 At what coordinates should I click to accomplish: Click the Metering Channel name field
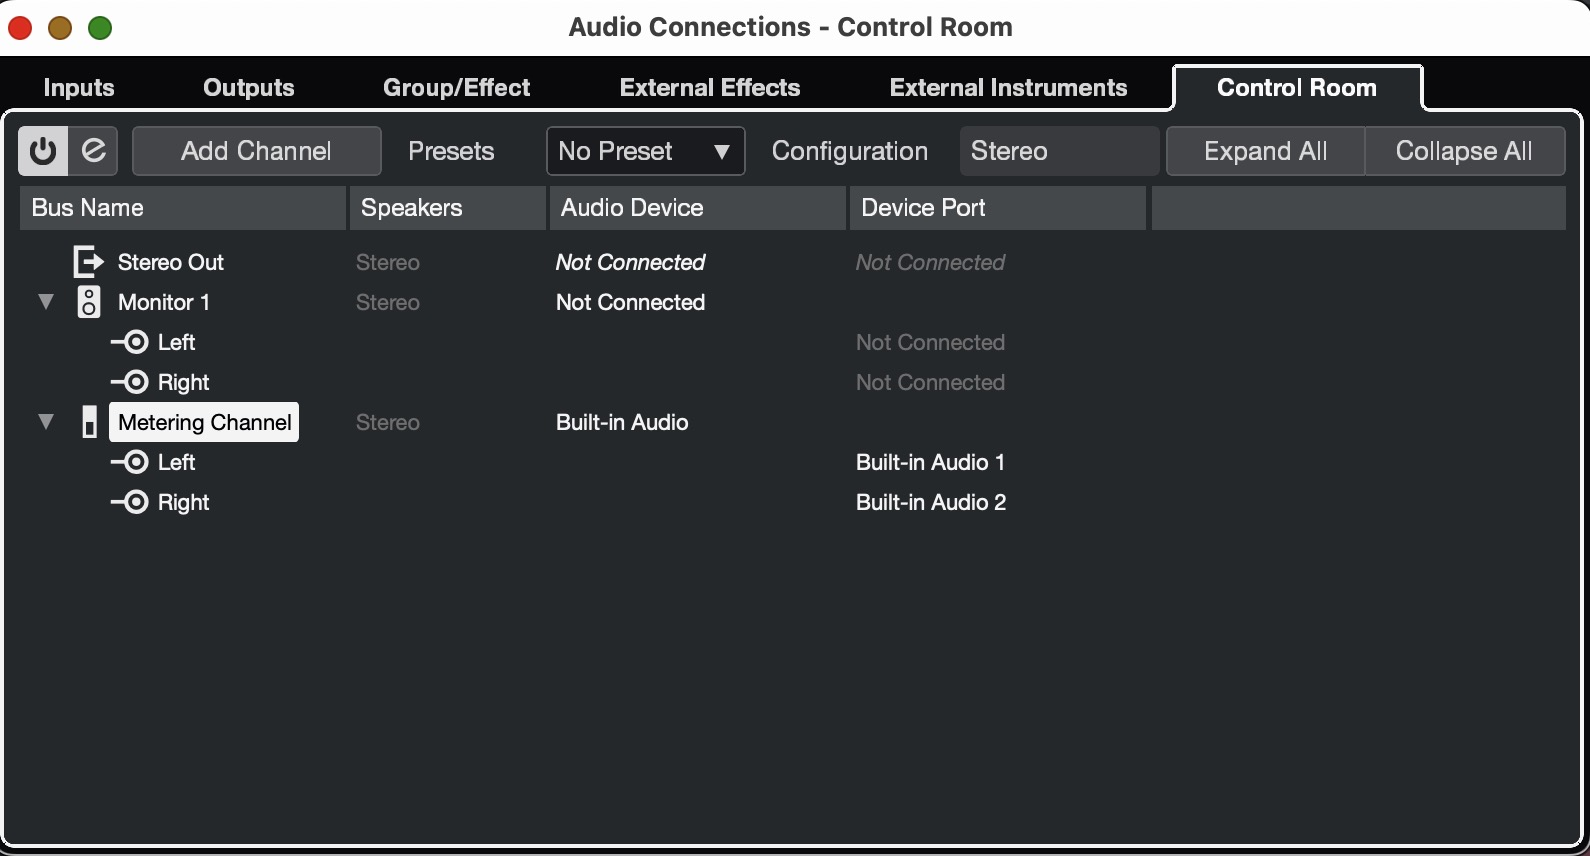point(204,422)
